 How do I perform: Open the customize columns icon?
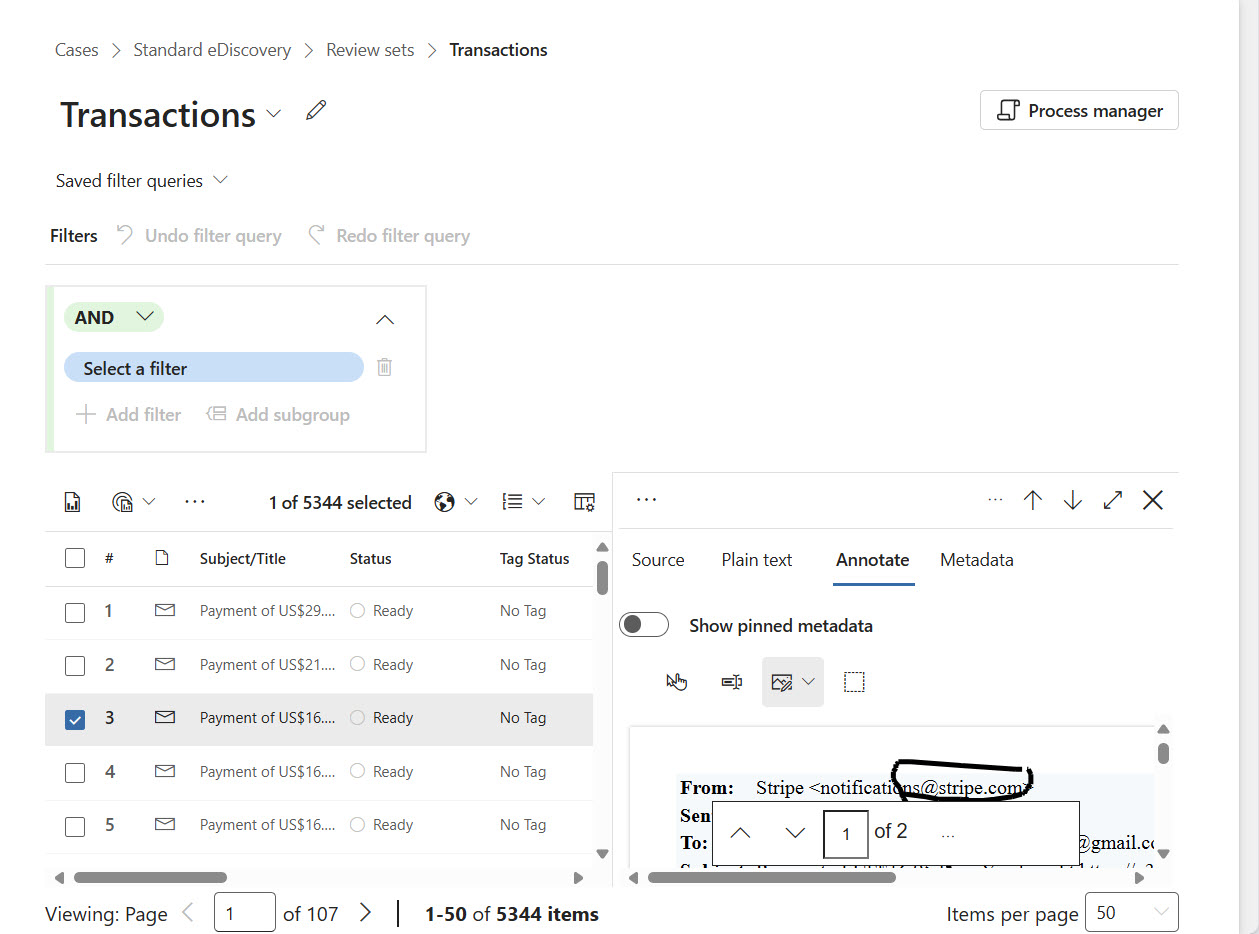pos(584,501)
